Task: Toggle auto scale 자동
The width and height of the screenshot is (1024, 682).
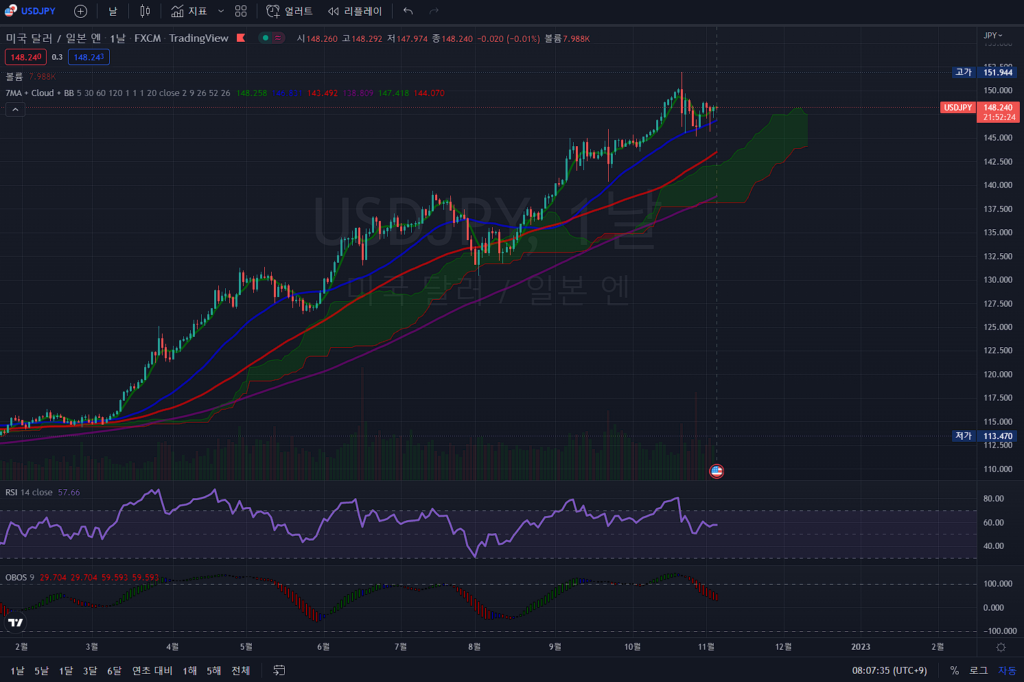Action: [x=1006, y=670]
